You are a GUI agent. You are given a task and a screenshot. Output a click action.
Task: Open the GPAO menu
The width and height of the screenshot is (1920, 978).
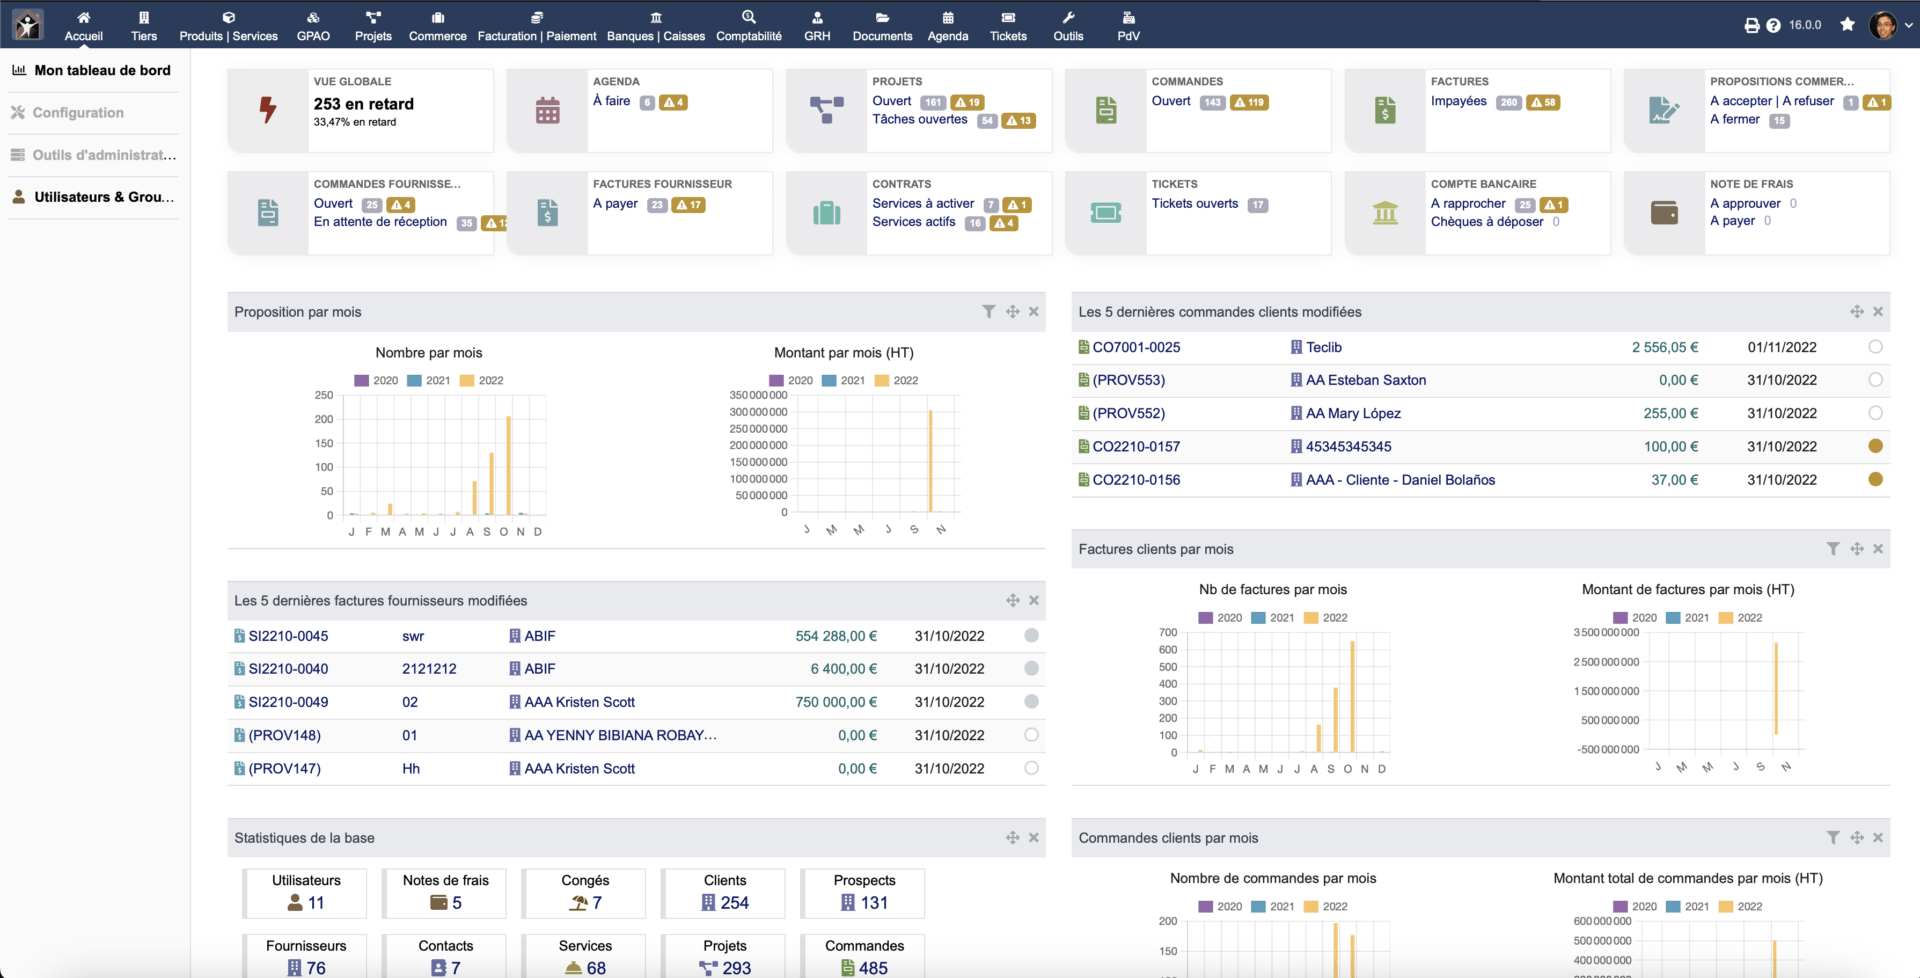313,26
